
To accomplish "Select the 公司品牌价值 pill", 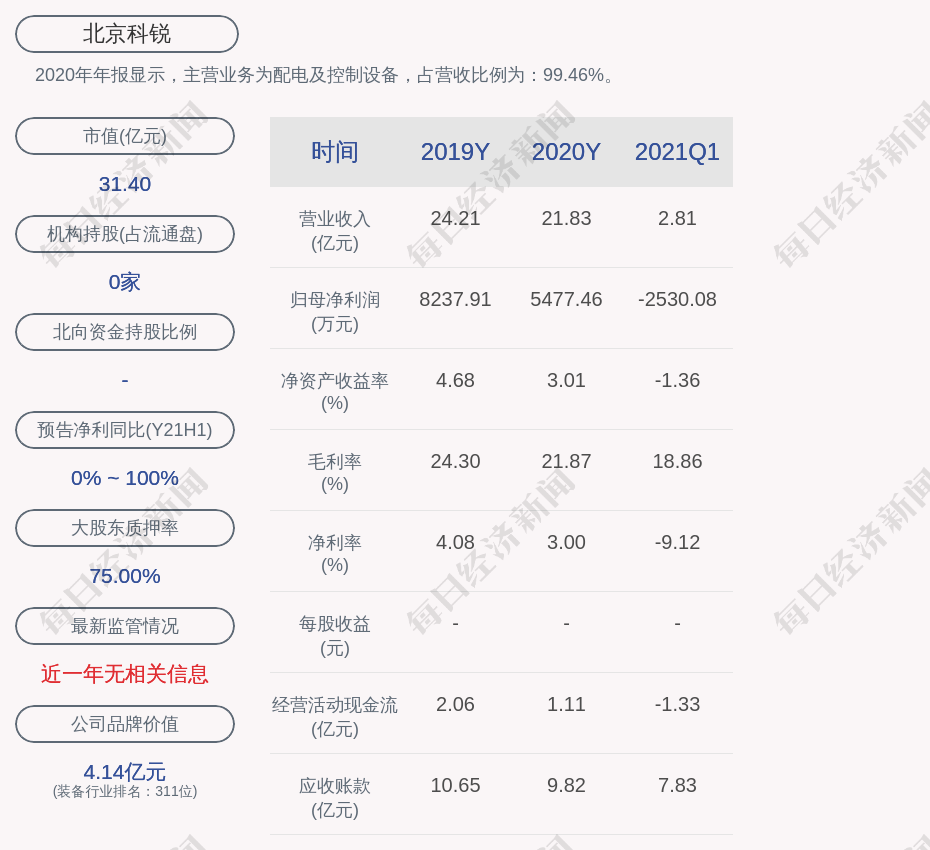I will pos(125,724).
